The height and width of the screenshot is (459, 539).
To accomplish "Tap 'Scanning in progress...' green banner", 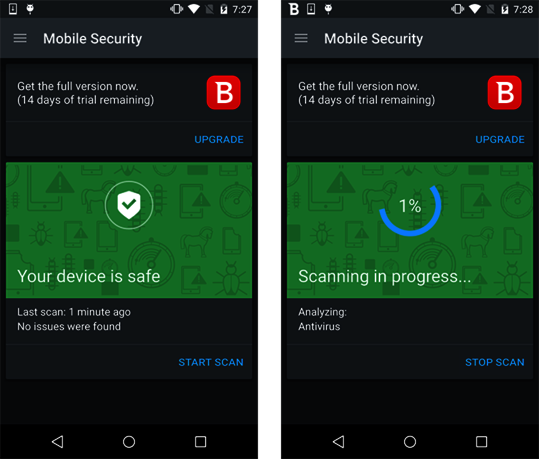I will pos(410,230).
